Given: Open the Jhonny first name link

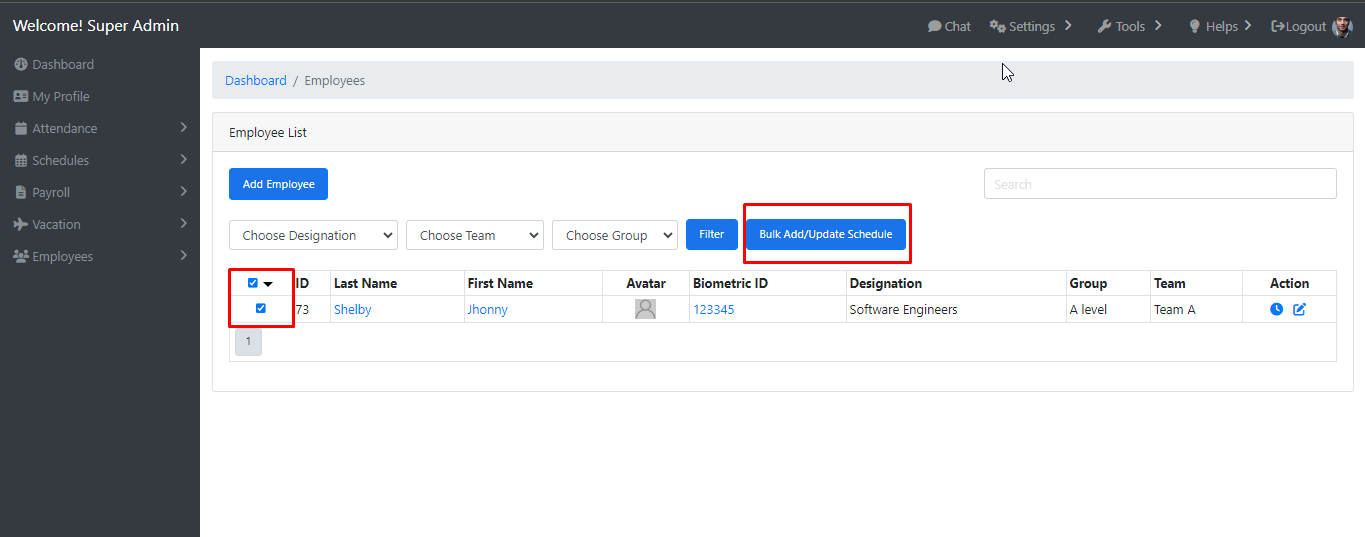Looking at the screenshot, I should tap(488, 309).
